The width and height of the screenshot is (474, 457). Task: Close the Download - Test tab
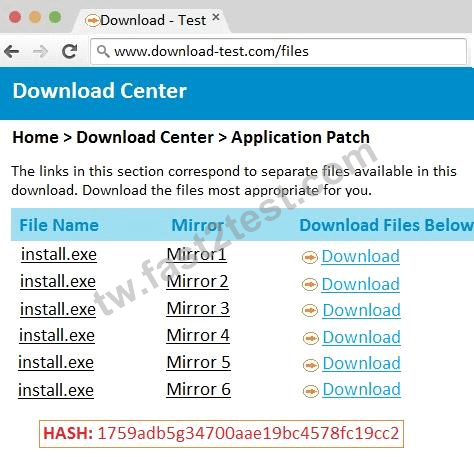216,17
